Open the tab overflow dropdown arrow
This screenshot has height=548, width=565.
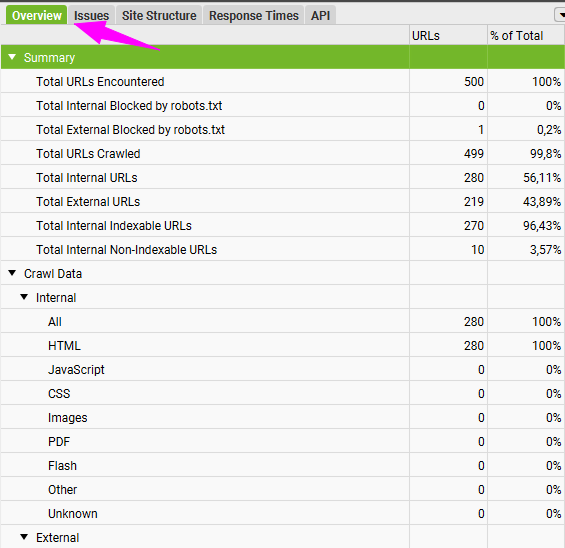[x=561, y=15]
